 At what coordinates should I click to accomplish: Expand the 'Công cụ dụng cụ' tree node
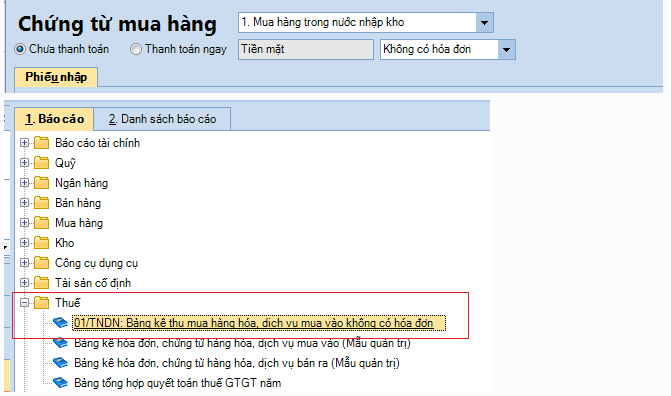pyautogui.click(x=24, y=263)
